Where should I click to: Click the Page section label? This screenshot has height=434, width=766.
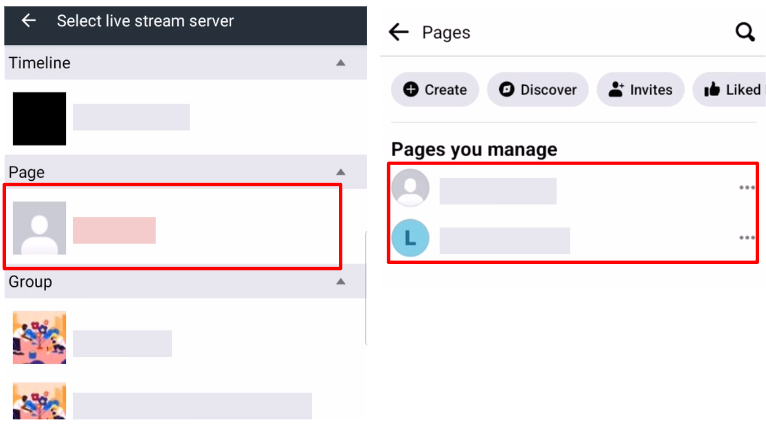pos(26,173)
